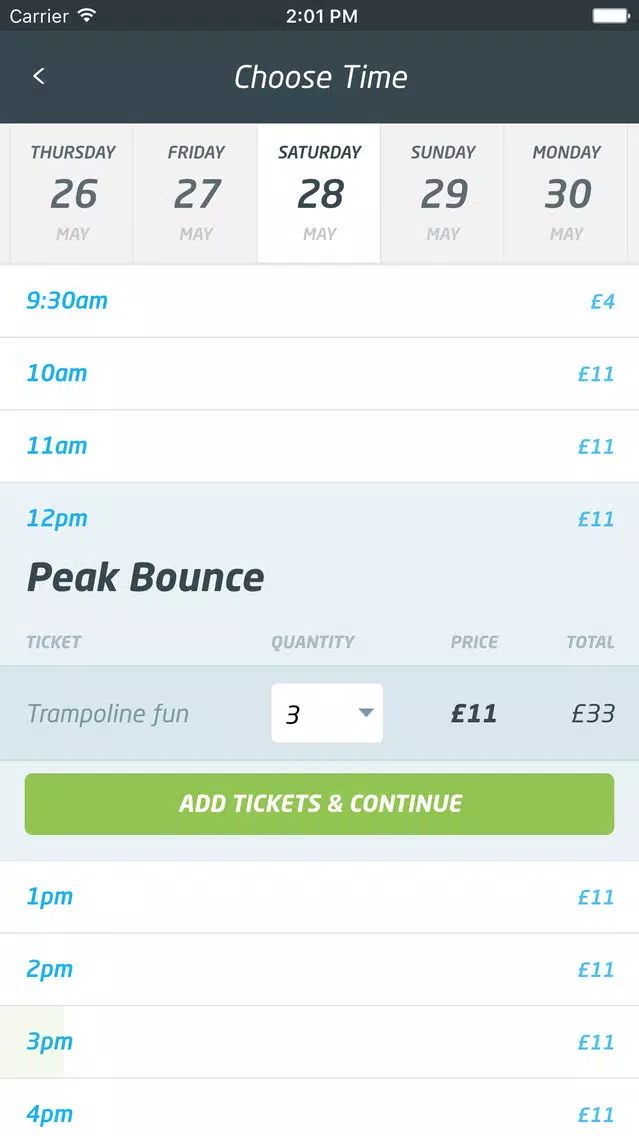Expand the 4pm time slot
The image size is (639, 1136).
(320, 1108)
